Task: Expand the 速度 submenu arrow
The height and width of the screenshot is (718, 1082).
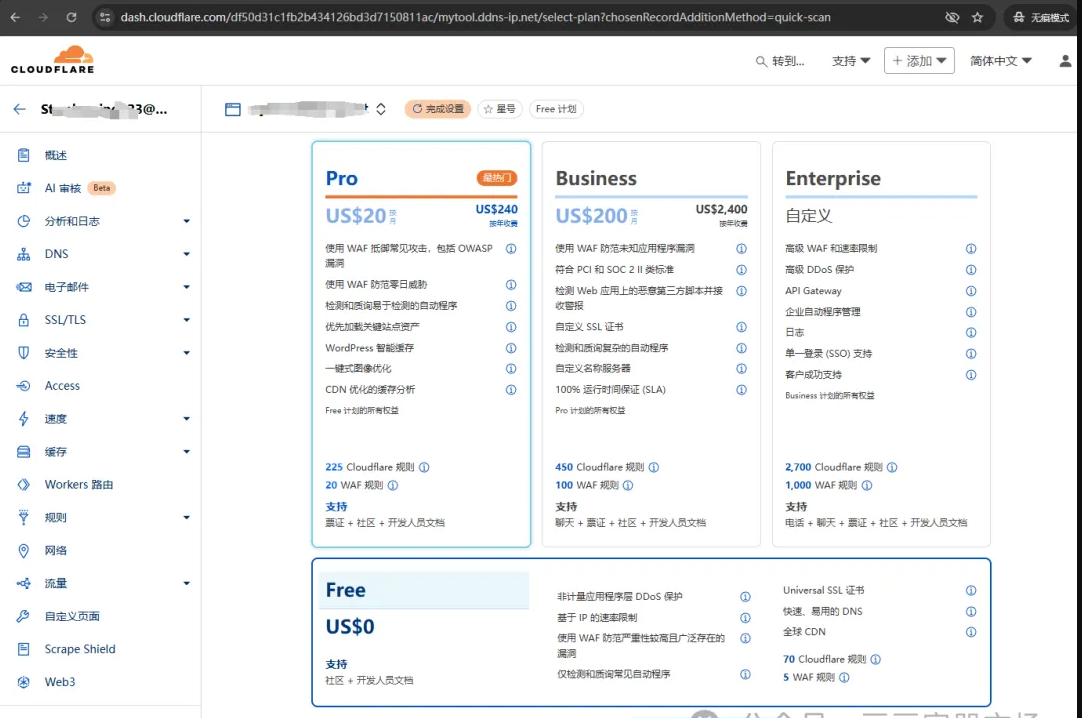Action: coord(186,419)
